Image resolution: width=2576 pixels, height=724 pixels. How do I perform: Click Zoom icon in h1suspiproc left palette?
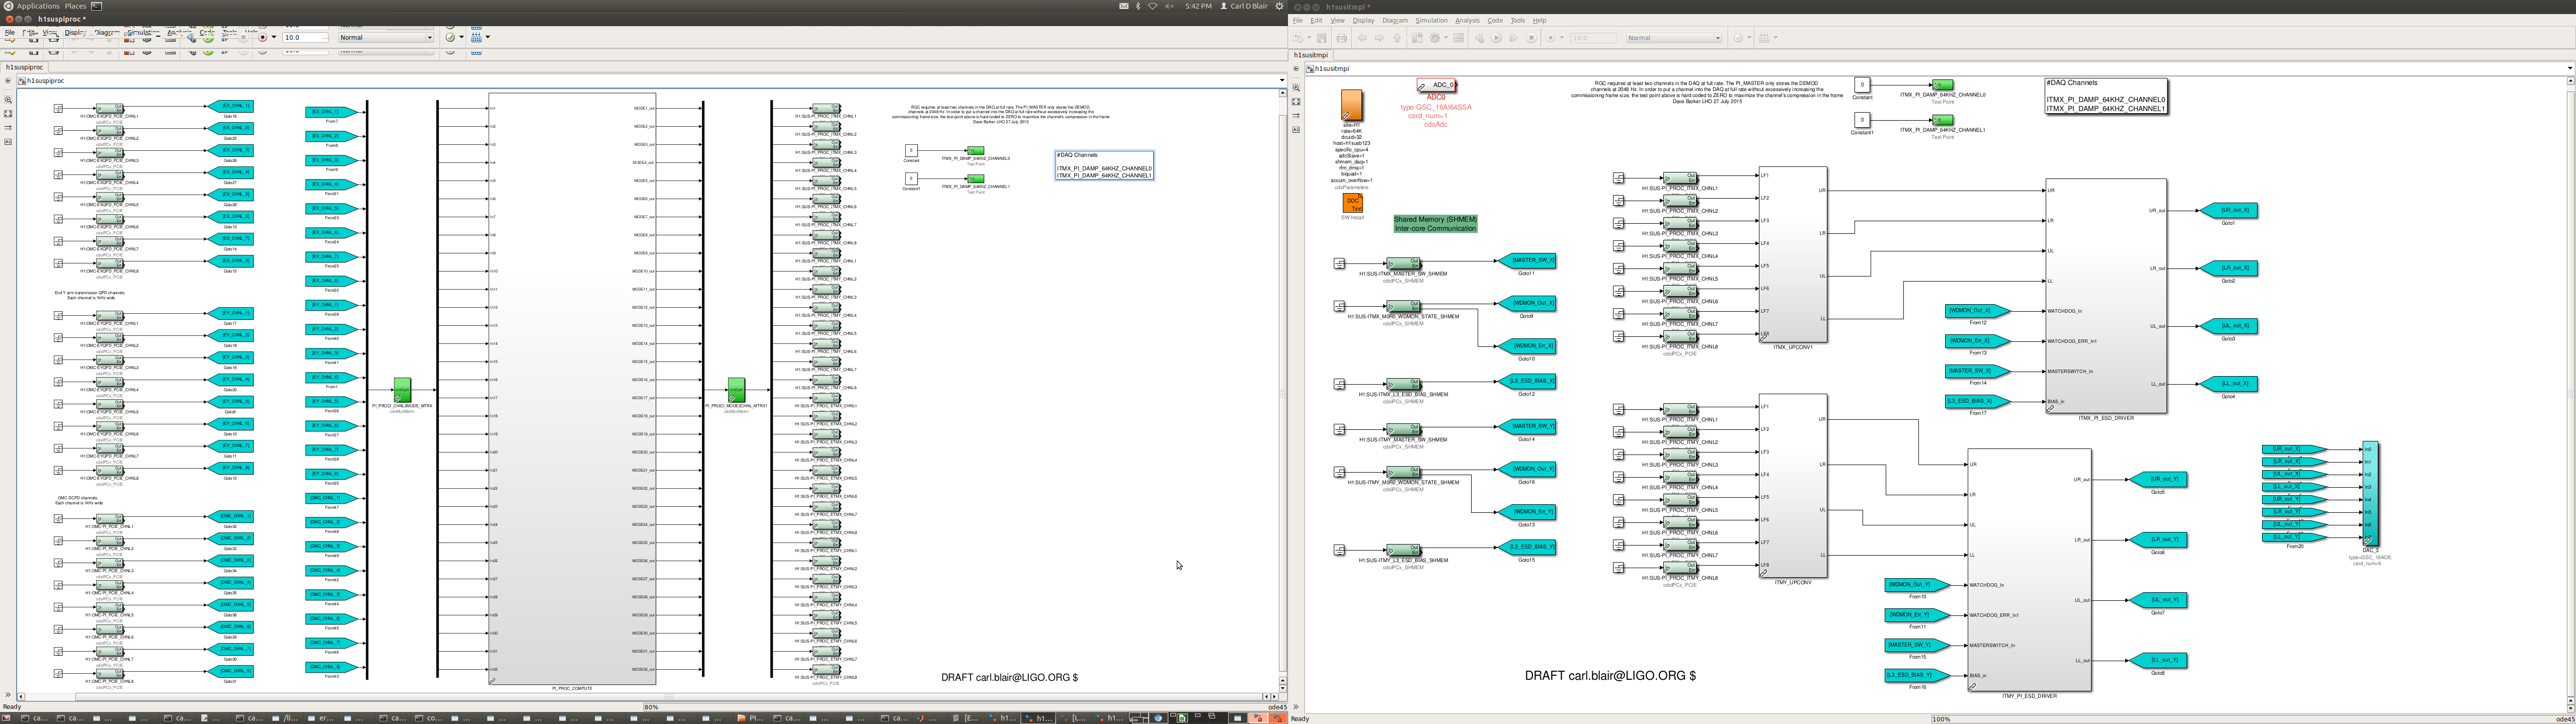pyautogui.click(x=8, y=100)
